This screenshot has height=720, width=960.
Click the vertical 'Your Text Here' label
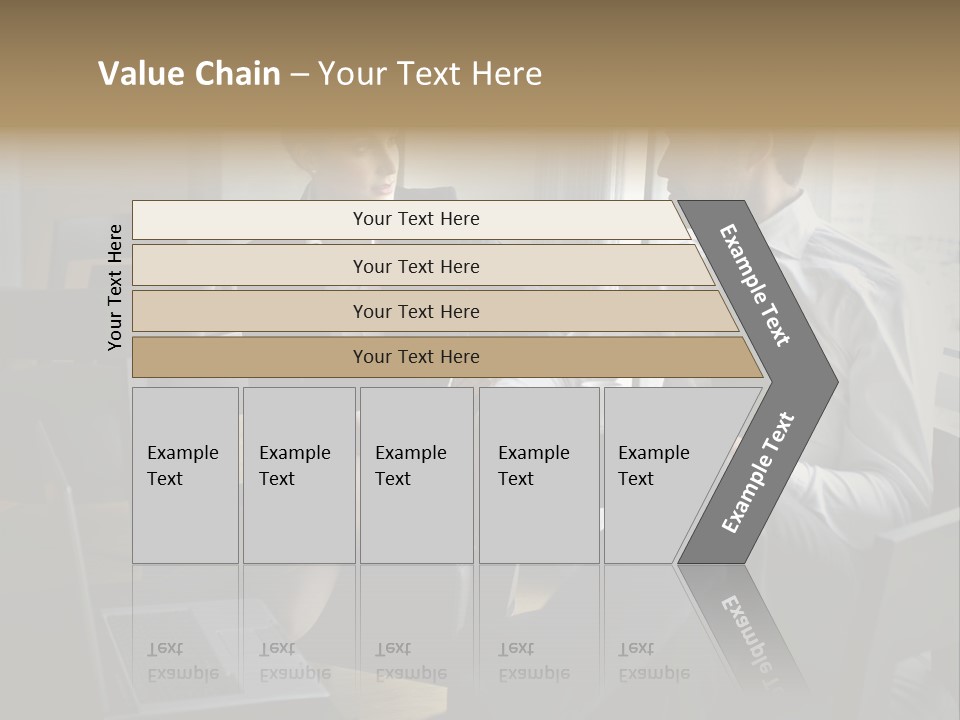coord(115,287)
